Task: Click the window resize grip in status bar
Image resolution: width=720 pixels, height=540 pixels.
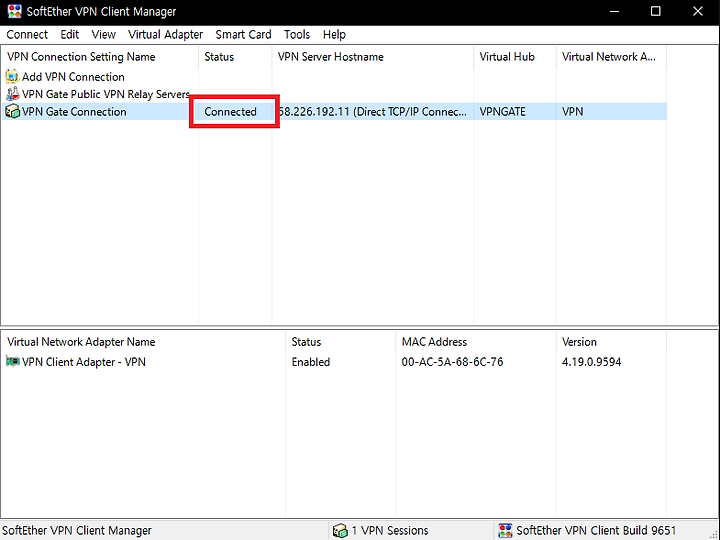Action: (714, 534)
